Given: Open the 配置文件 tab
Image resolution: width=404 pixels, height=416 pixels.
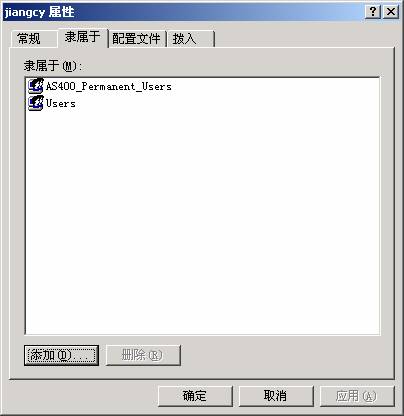Looking at the screenshot, I should (x=136, y=39).
